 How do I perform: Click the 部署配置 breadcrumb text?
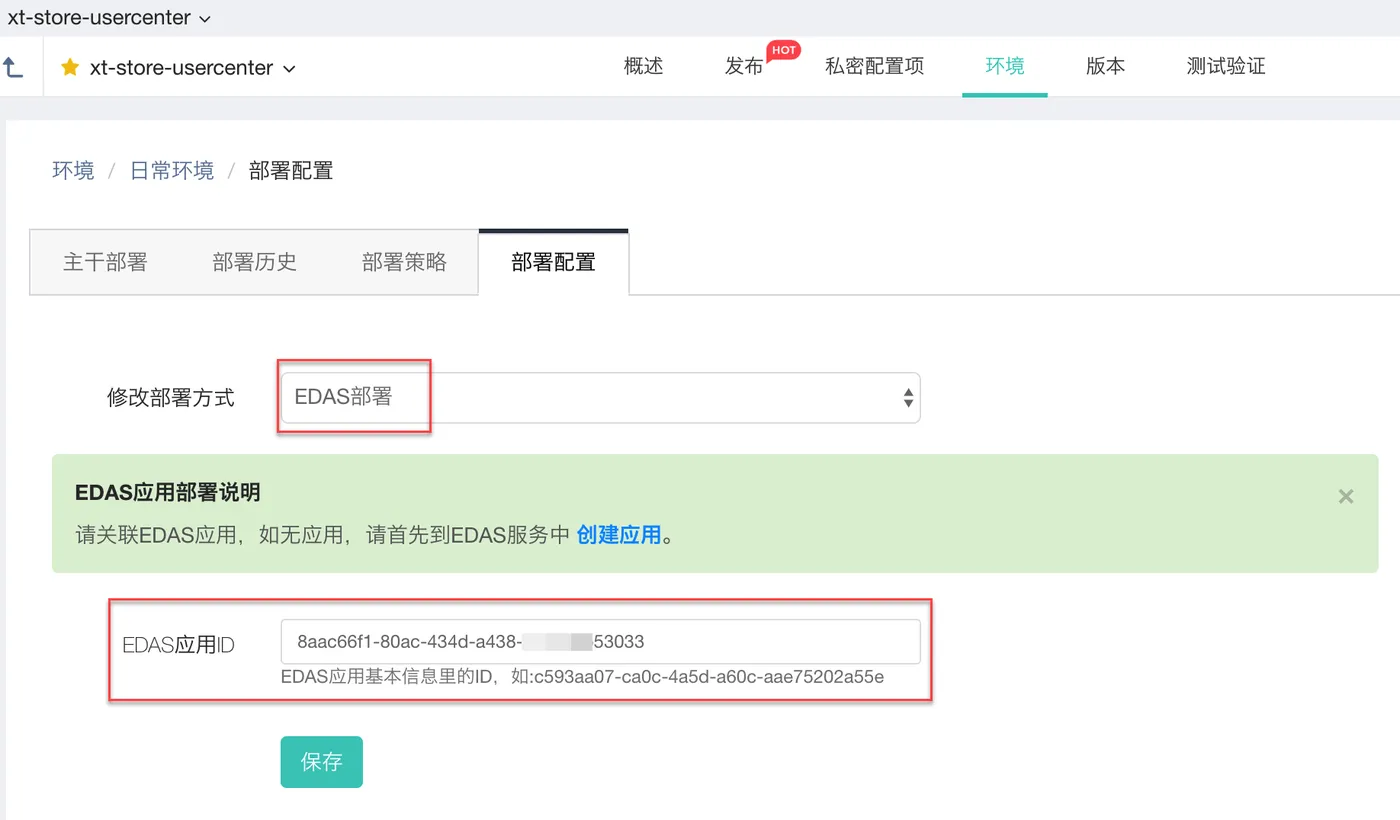click(x=291, y=171)
